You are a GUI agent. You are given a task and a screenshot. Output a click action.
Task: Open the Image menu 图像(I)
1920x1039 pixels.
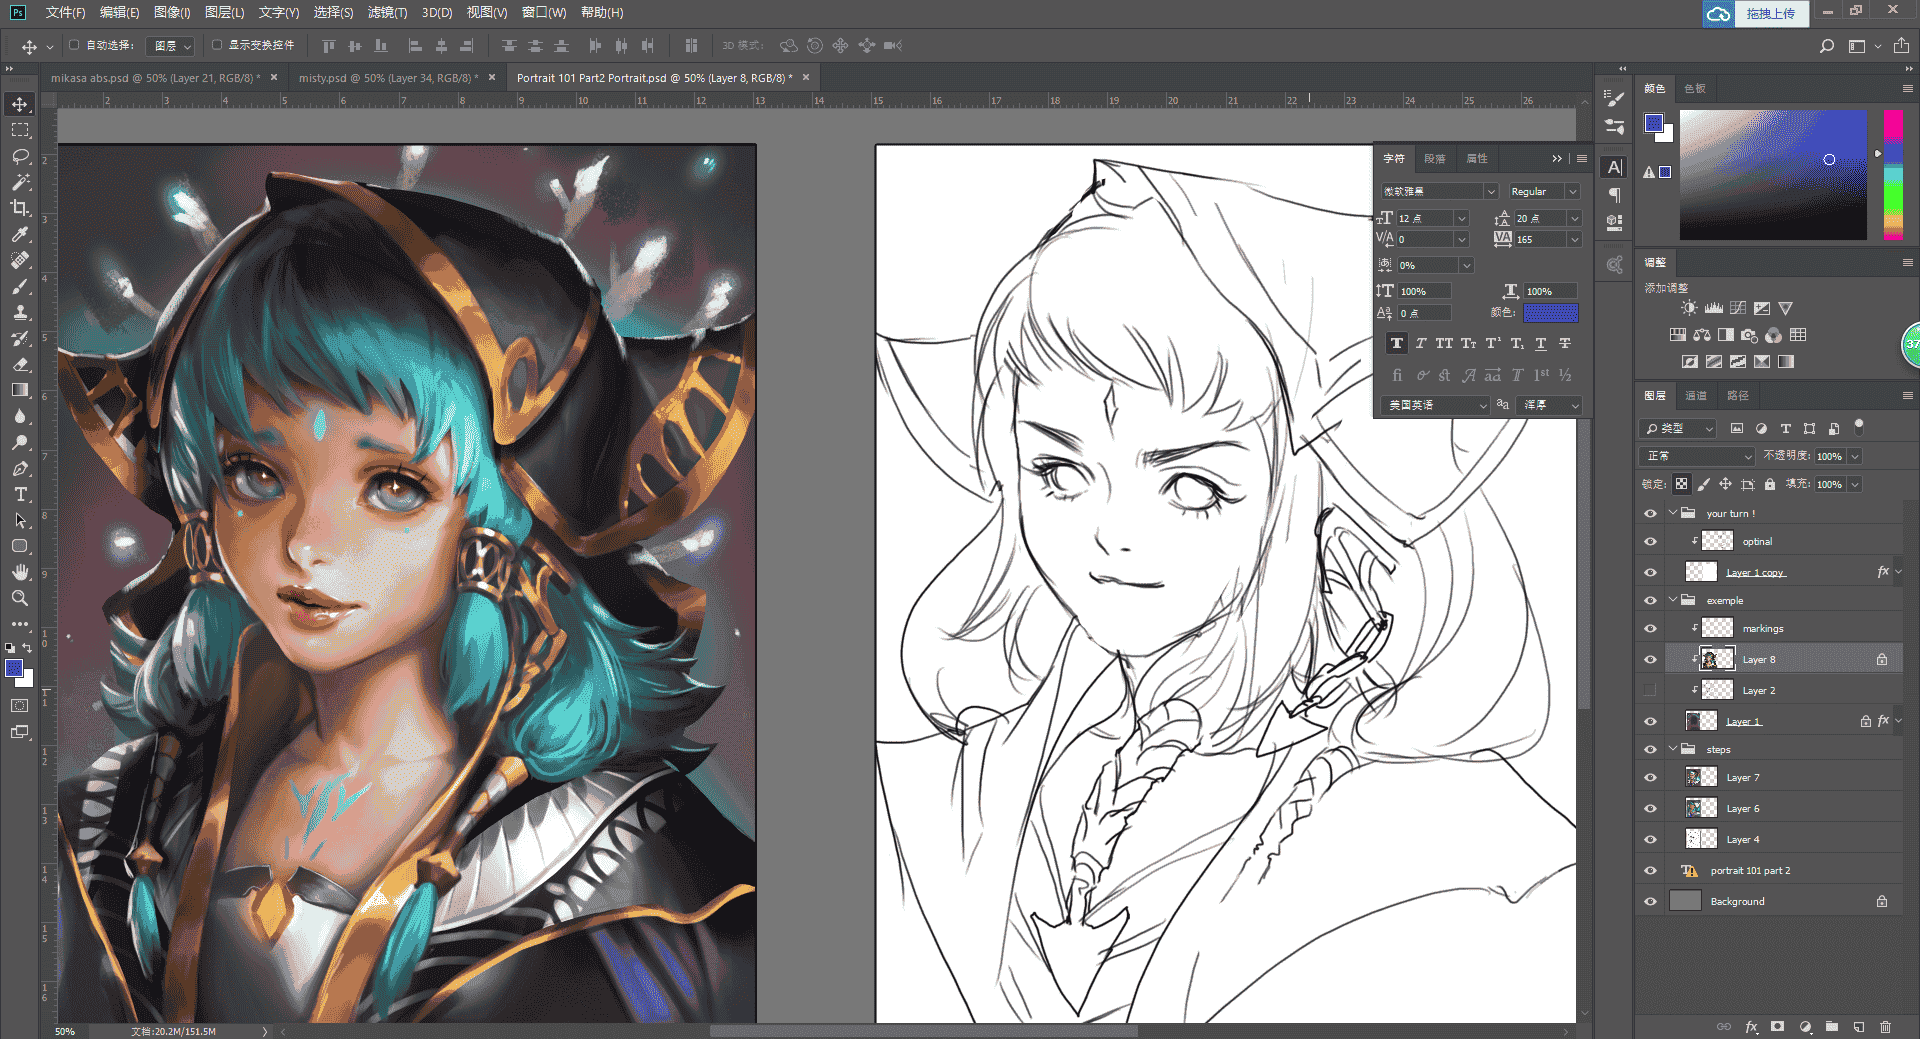(x=172, y=12)
